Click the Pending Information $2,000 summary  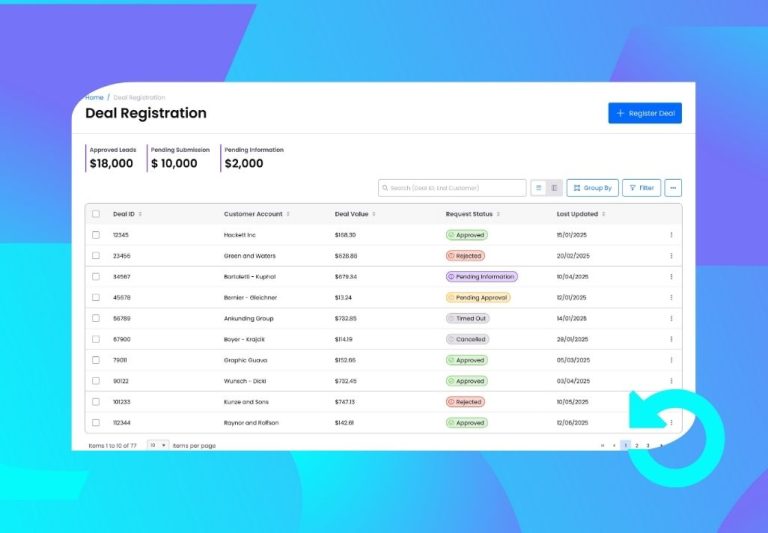tap(253, 158)
